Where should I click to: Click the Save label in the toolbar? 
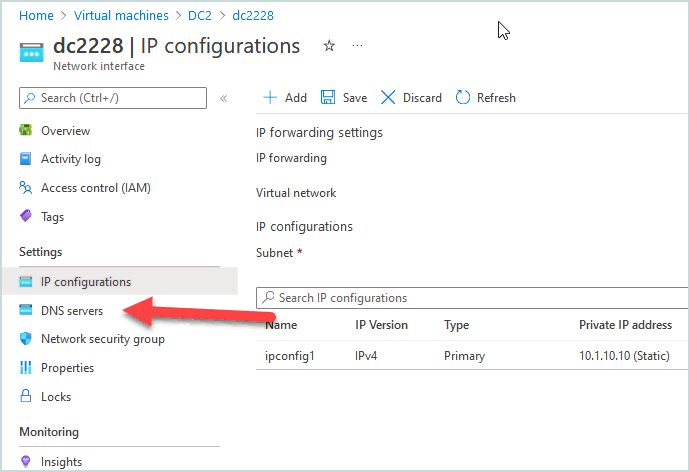(x=355, y=98)
